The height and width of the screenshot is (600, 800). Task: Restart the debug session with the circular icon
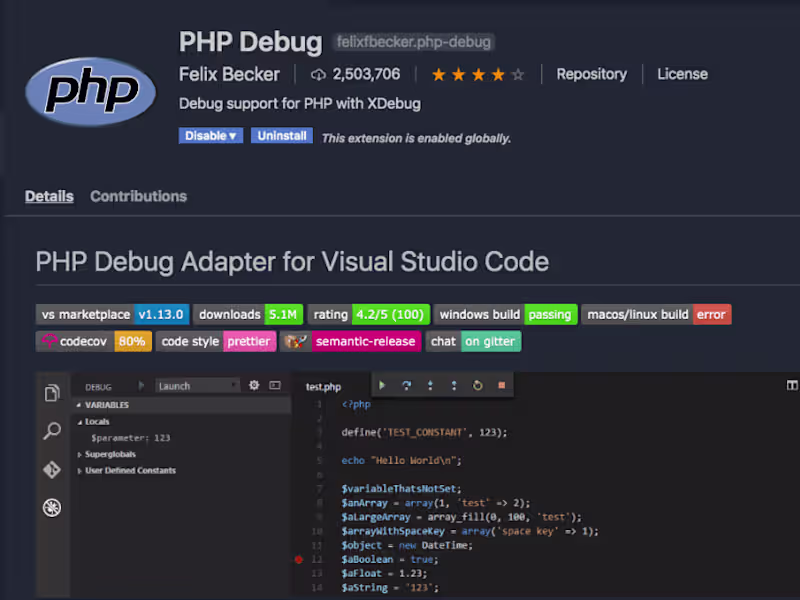(x=478, y=385)
